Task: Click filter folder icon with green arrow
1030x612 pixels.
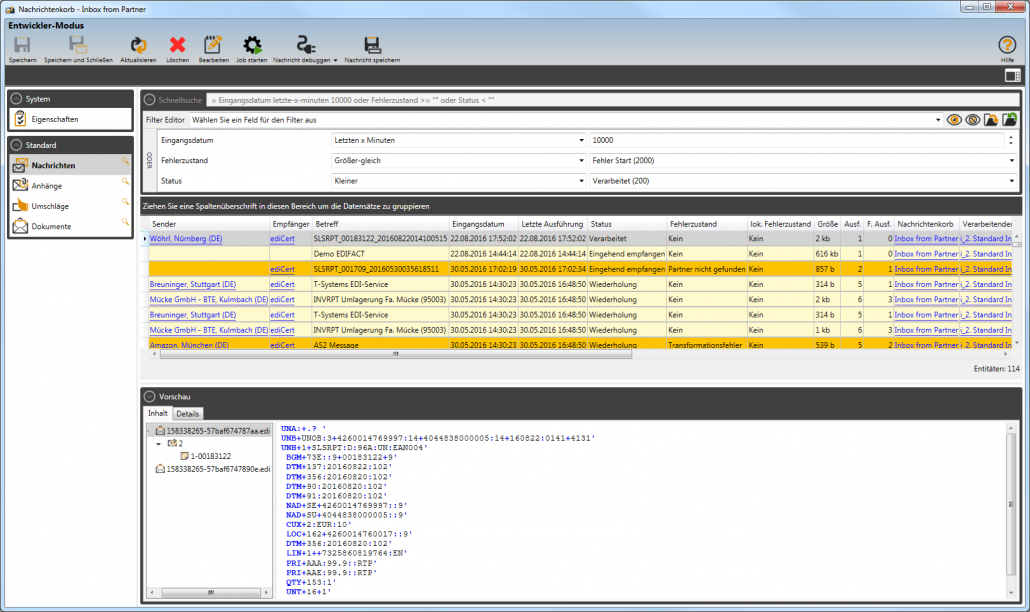Action: pyautogui.click(x=1010, y=120)
